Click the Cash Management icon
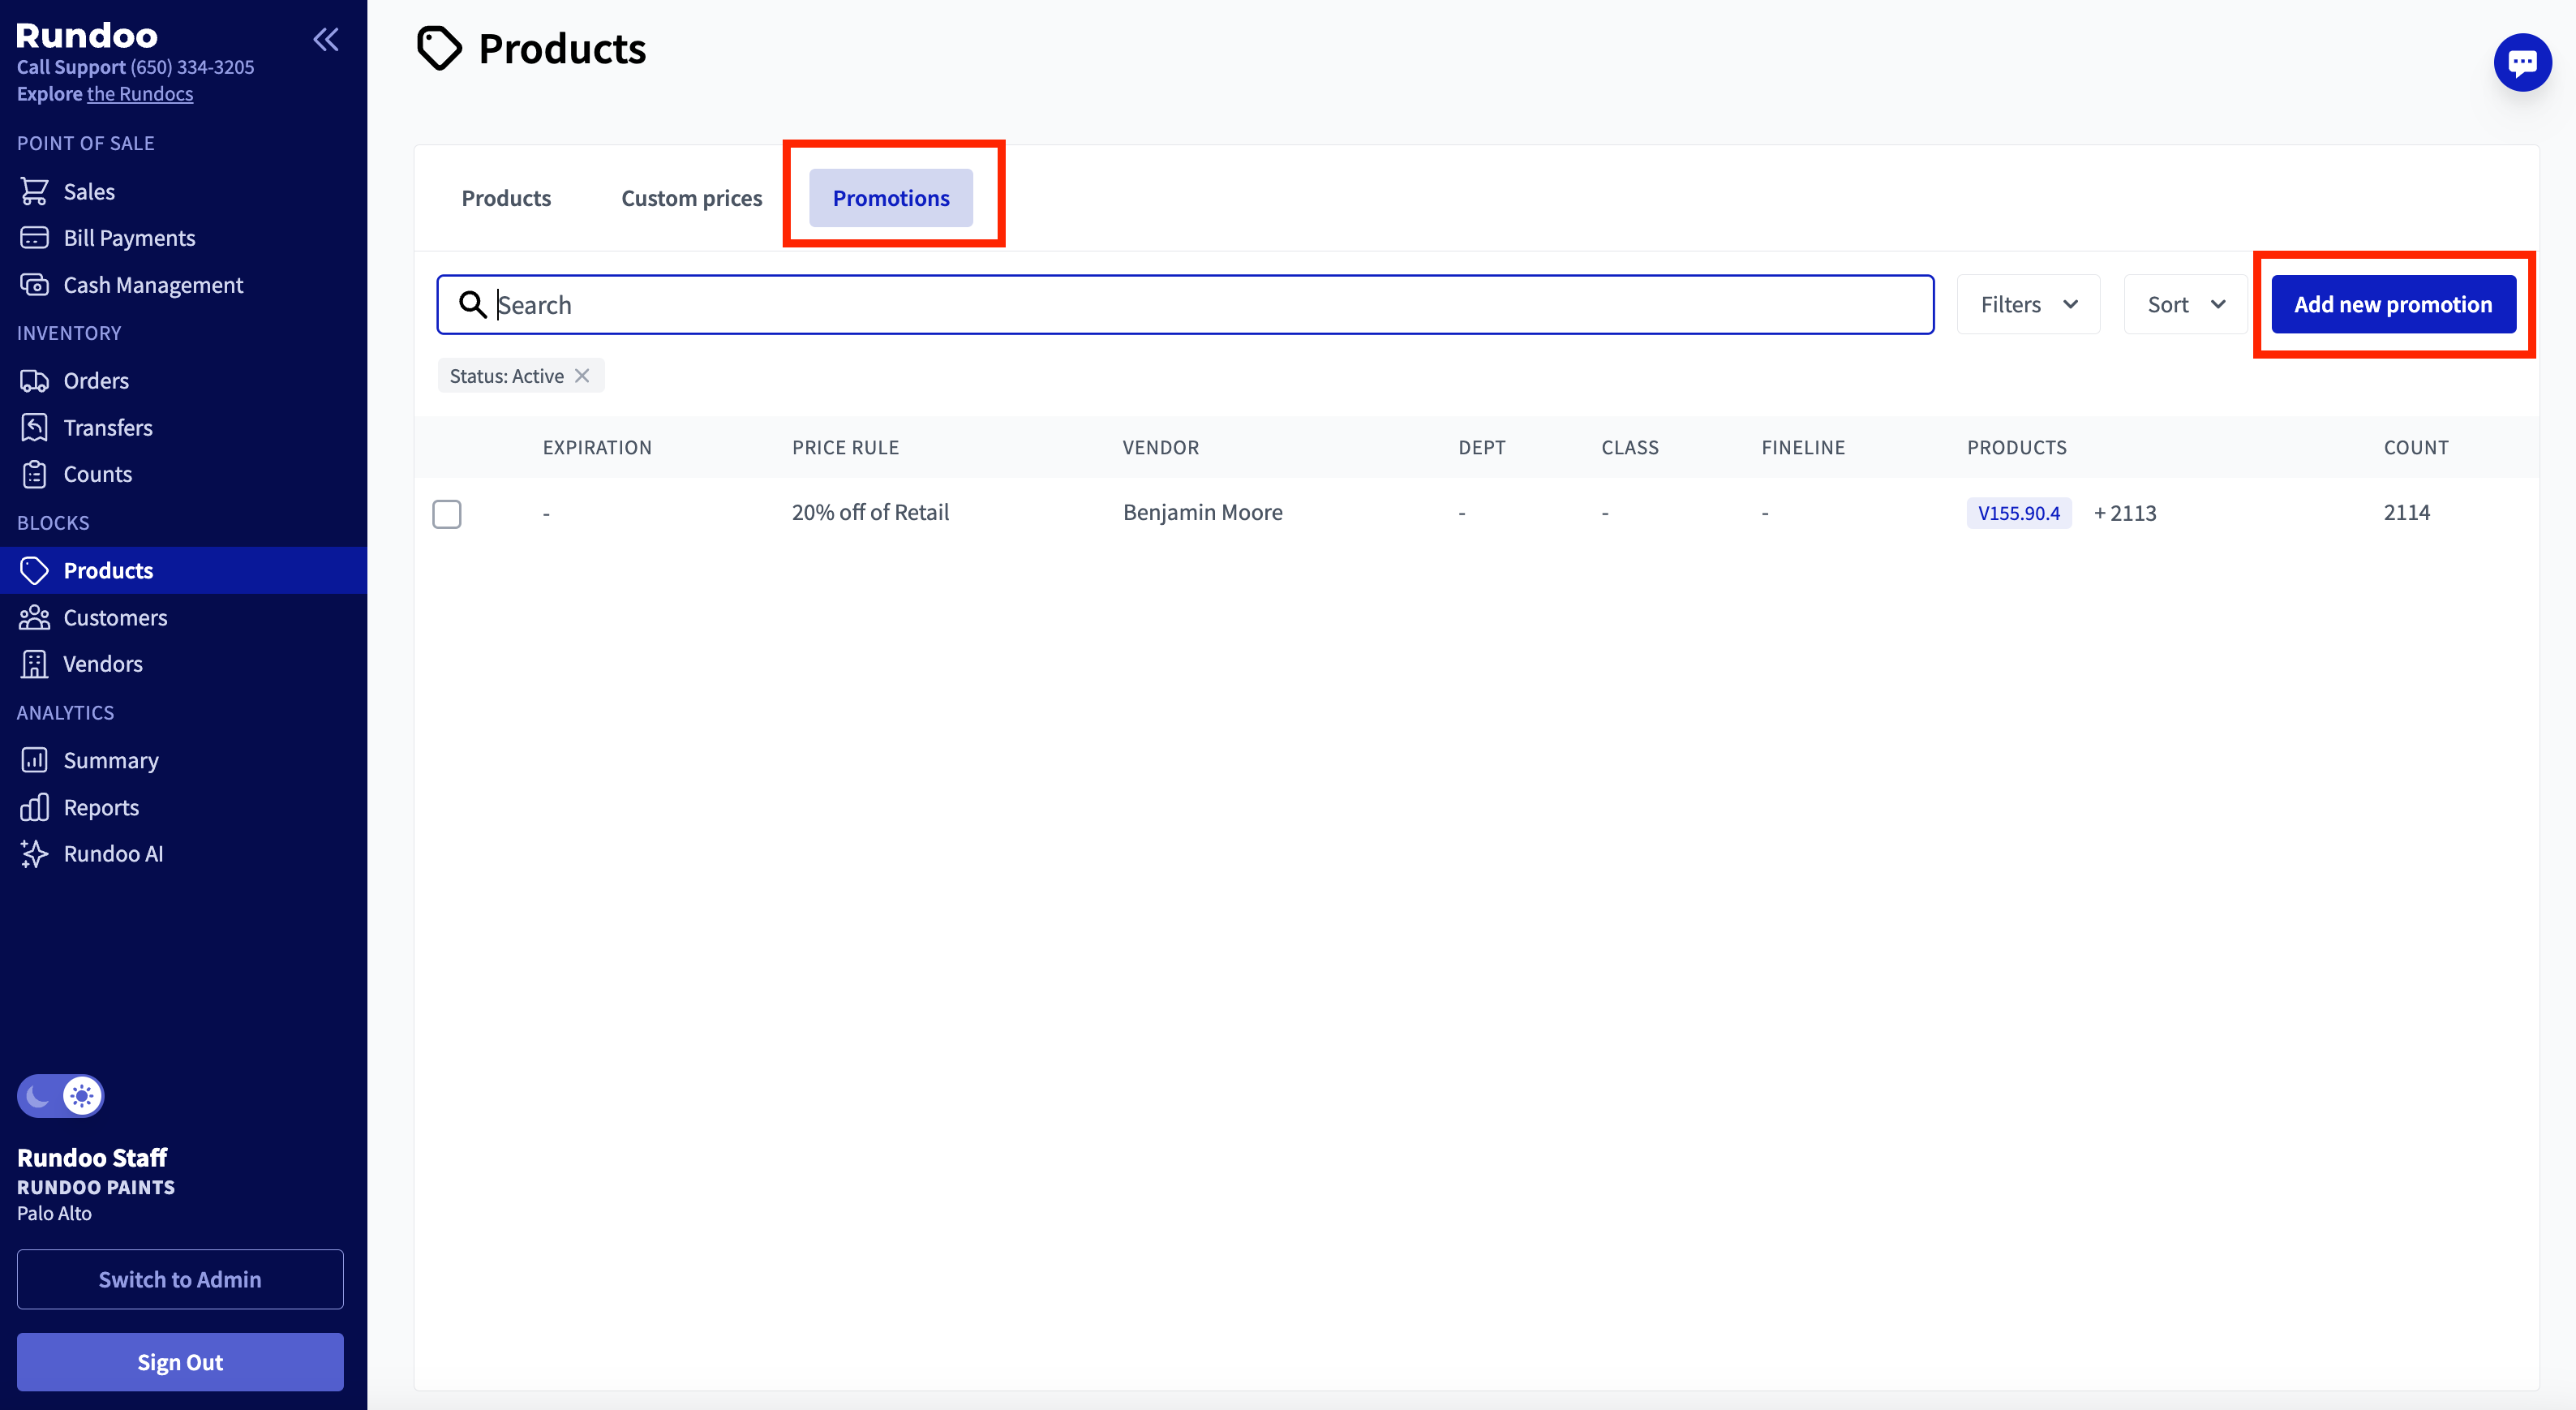The height and width of the screenshot is (1410, 2576). (34, 285)
